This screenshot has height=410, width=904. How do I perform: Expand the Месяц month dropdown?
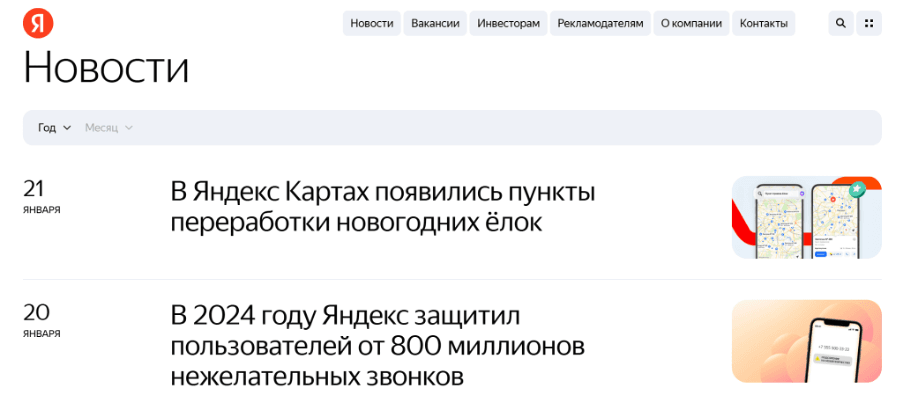click(108, 128)
